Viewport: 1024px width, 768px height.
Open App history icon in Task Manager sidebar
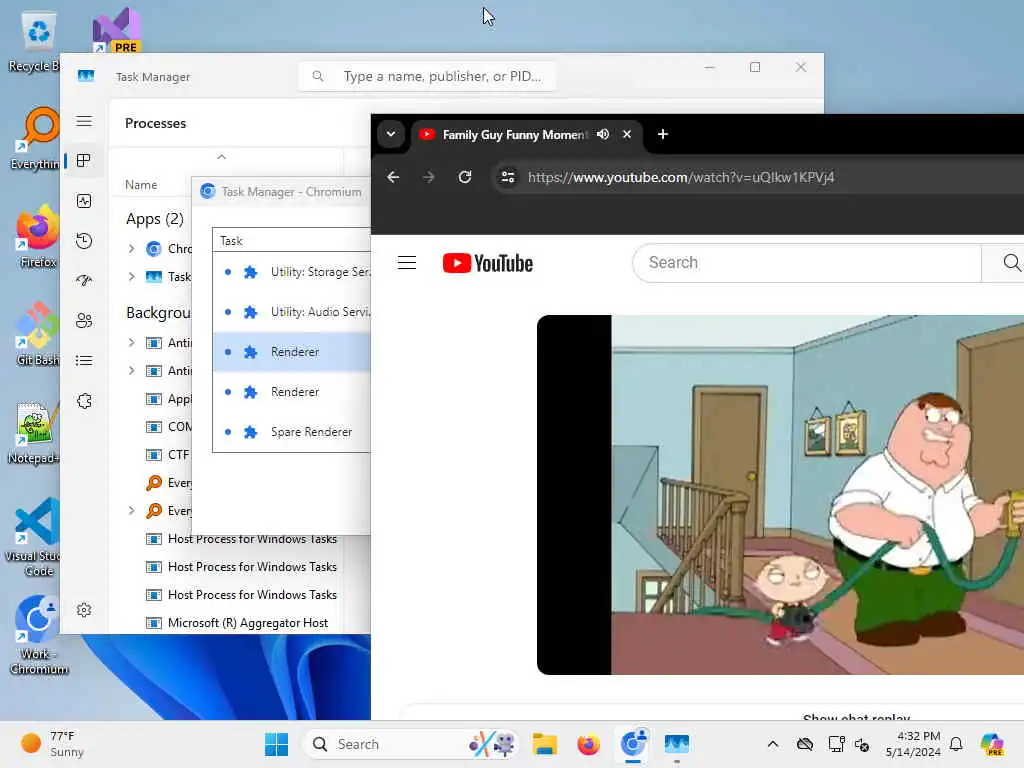(84, 241)
